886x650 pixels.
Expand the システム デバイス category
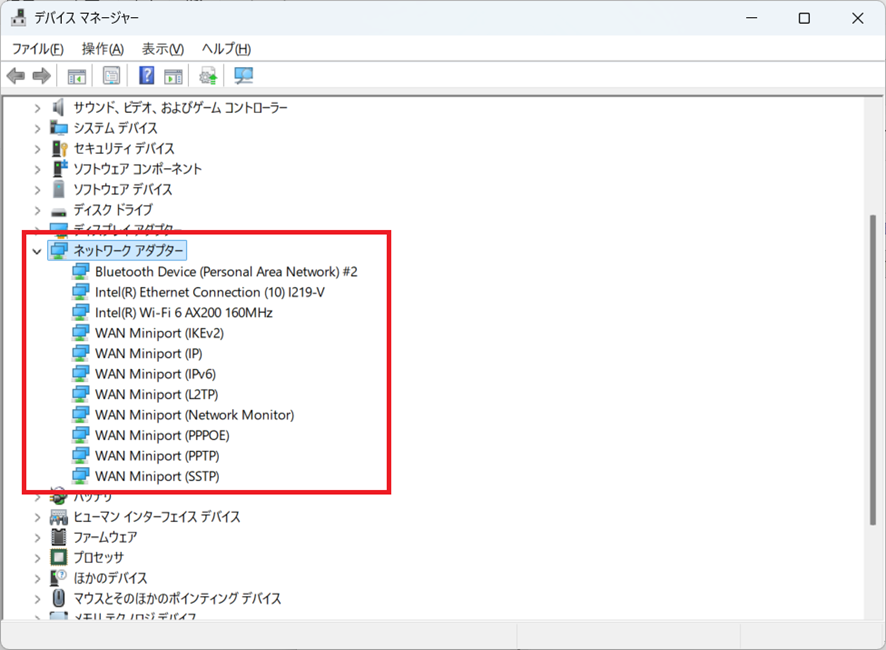coord(37,128)
